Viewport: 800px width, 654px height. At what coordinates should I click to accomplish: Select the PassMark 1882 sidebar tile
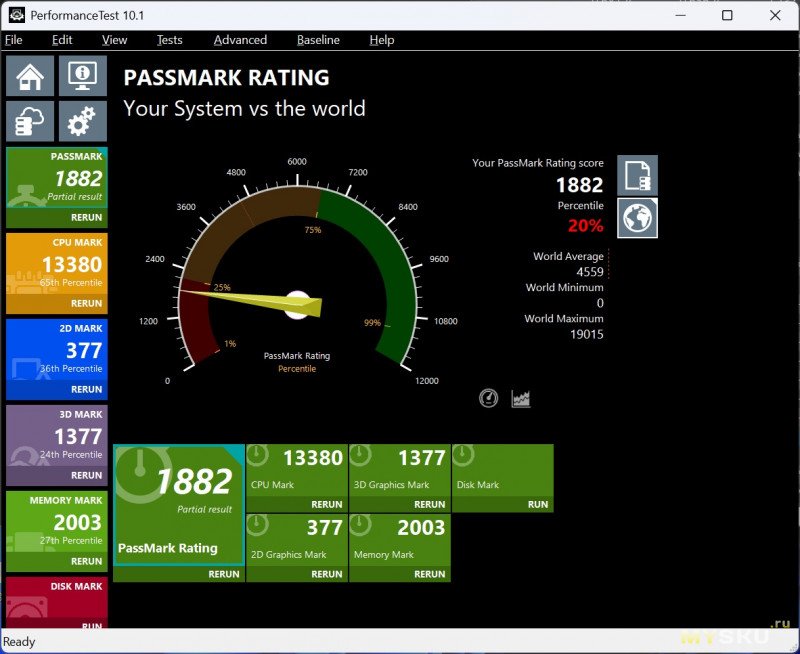[57, 178]
